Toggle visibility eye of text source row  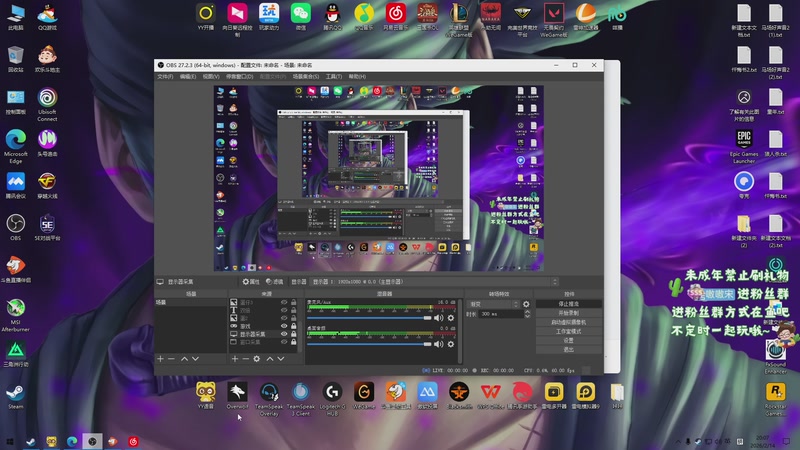(x=284, y=310)
